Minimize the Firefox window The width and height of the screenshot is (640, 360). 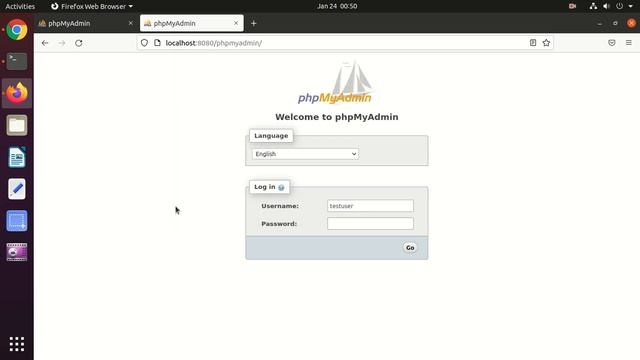(600, 23)
